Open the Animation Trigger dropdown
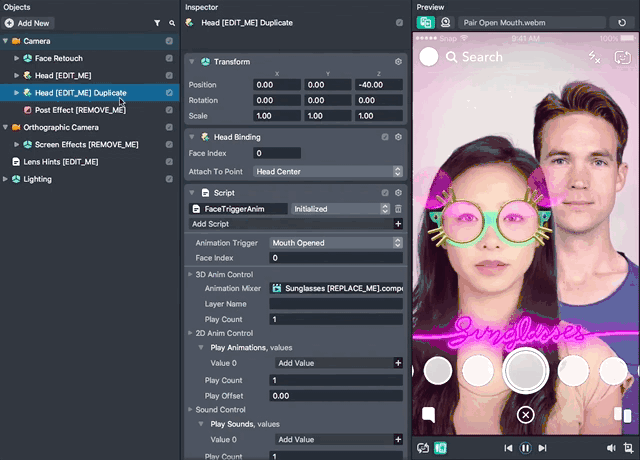Screen dimensions: 640x460 pyautogui.click(x=336, y=242)
